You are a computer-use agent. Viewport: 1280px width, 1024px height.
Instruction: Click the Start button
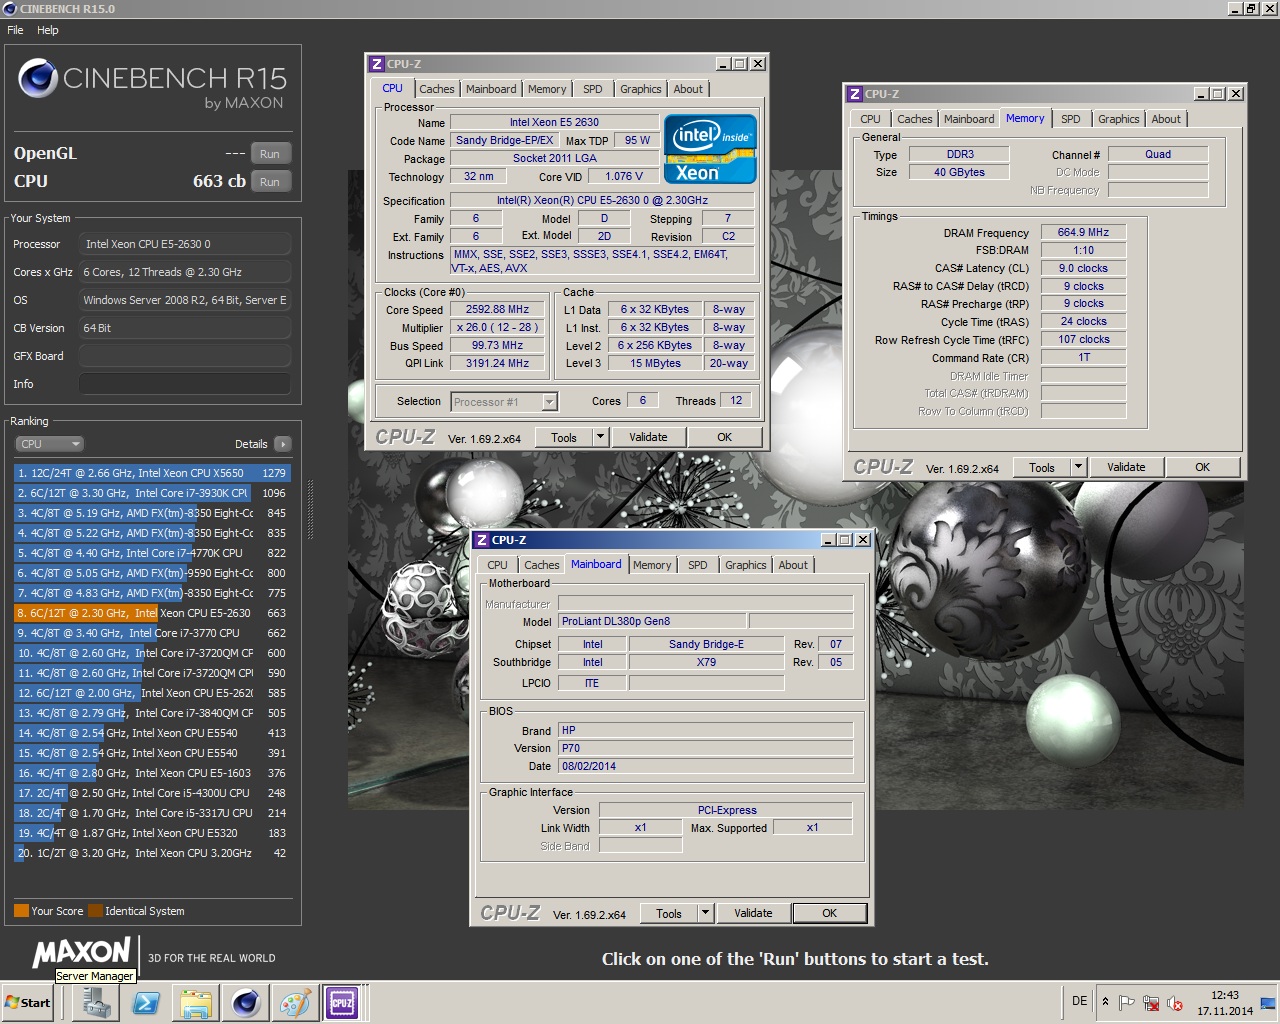pos(27,1003)
